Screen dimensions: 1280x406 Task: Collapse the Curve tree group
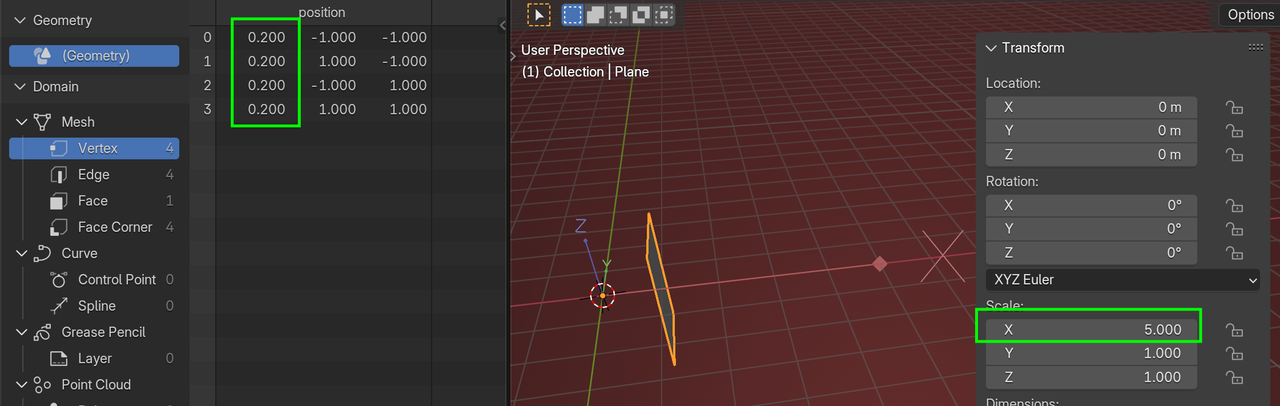(x=22, y=253)
